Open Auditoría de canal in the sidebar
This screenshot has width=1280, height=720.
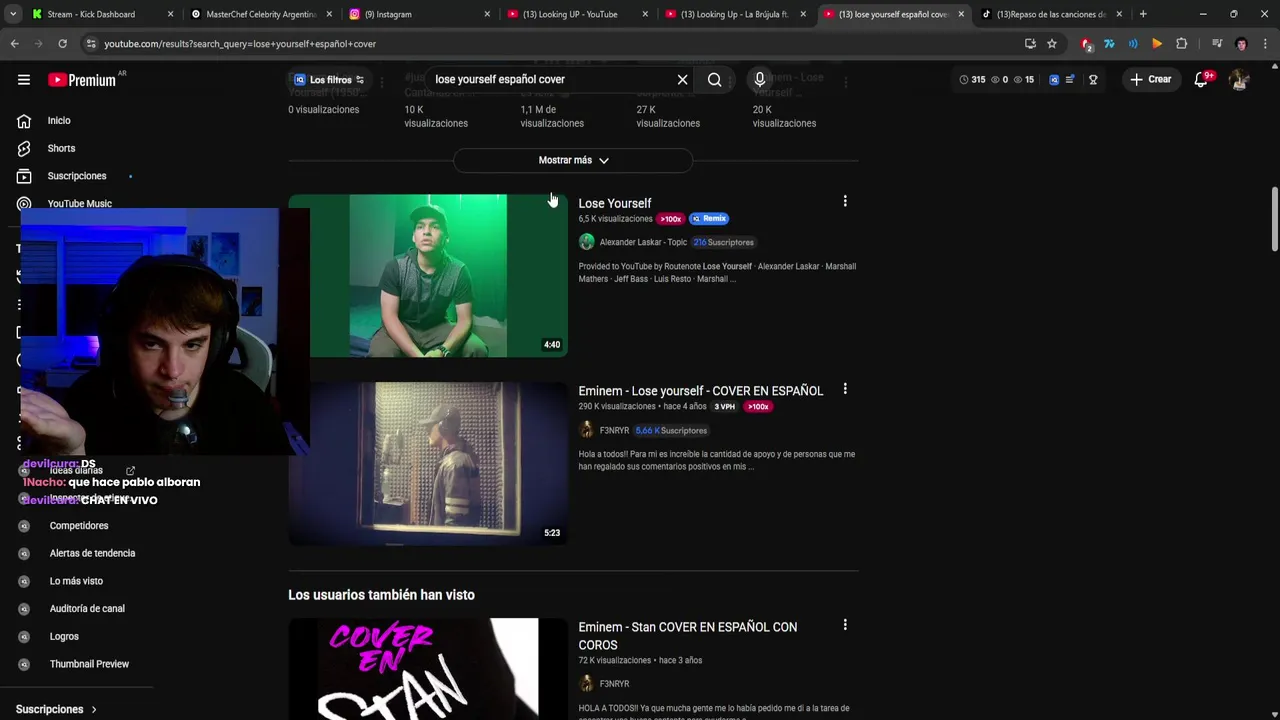(87, 608)
